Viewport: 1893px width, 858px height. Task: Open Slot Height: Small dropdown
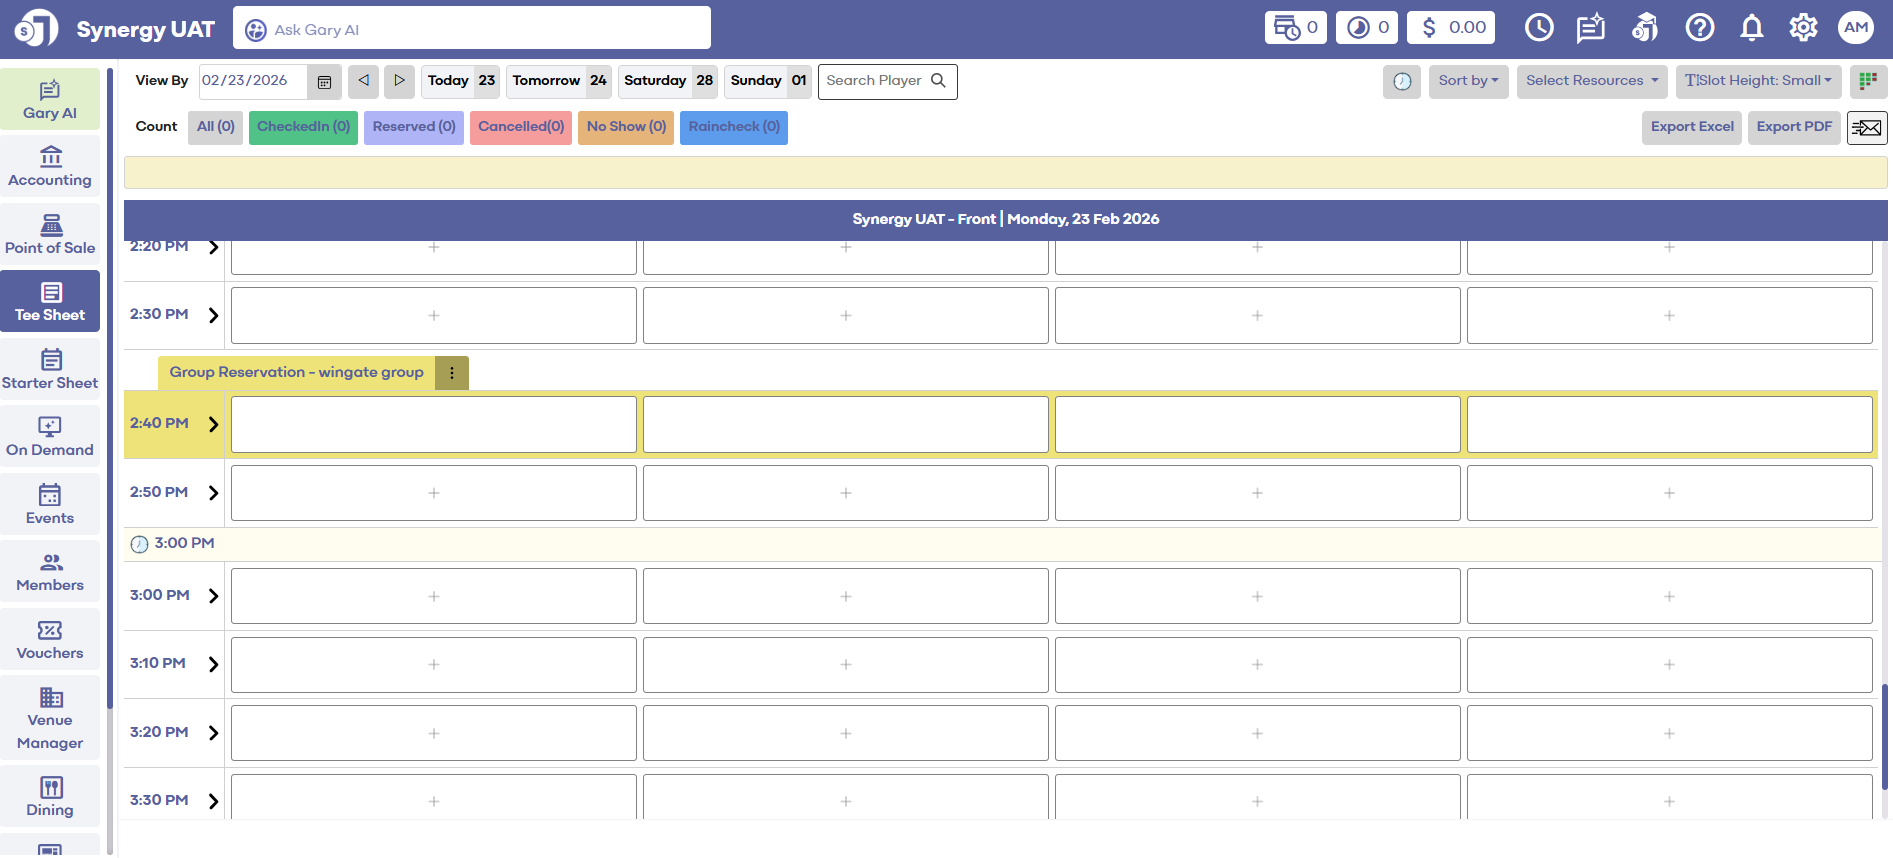1758,81
